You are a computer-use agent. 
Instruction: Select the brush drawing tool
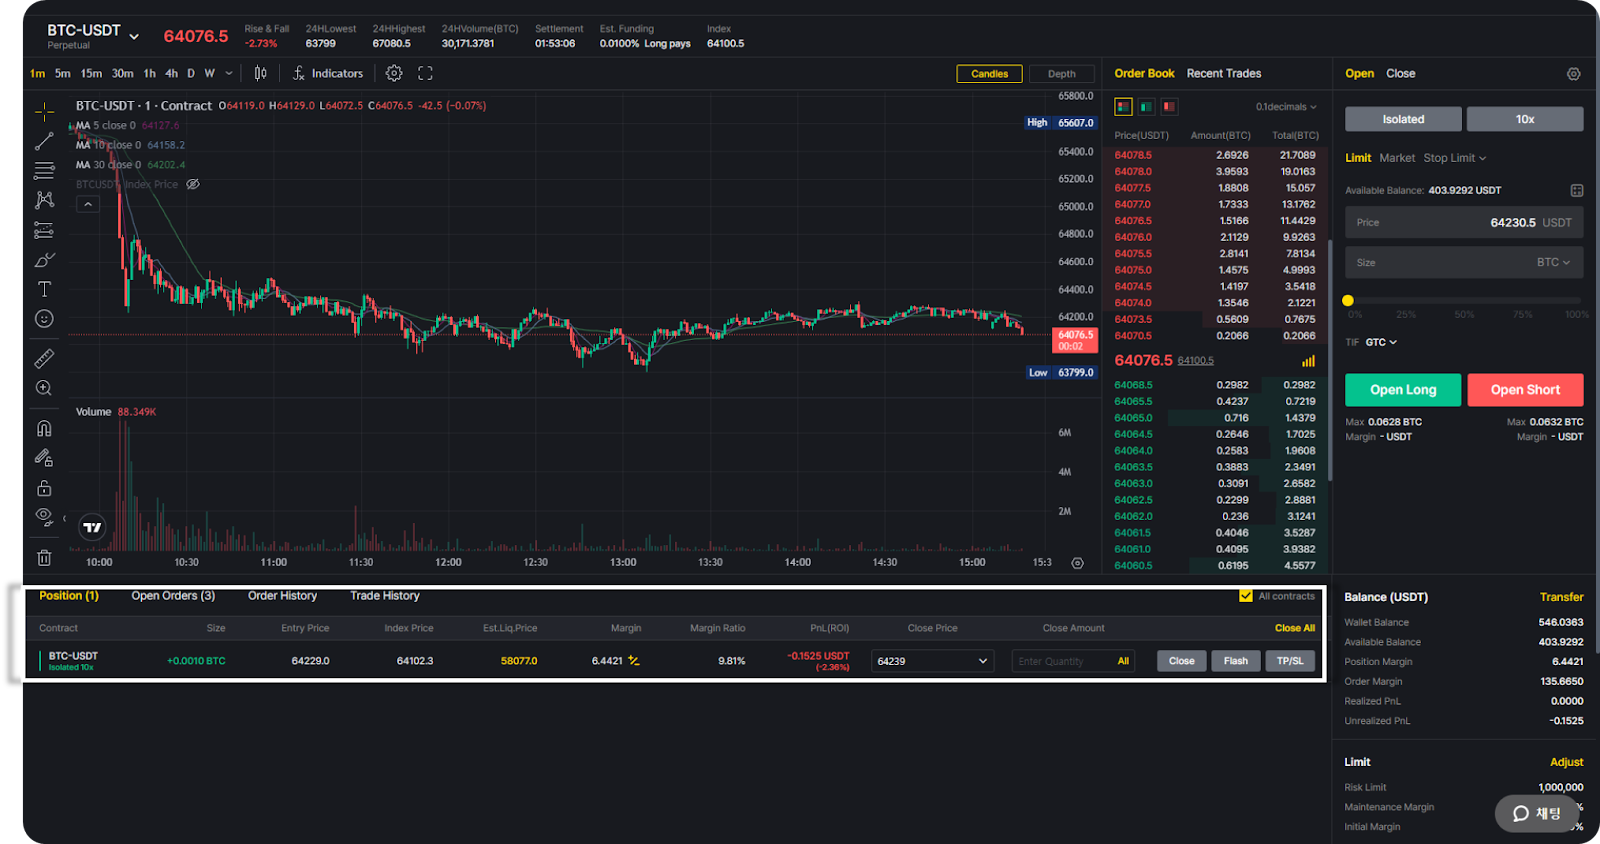pos(44,260)
